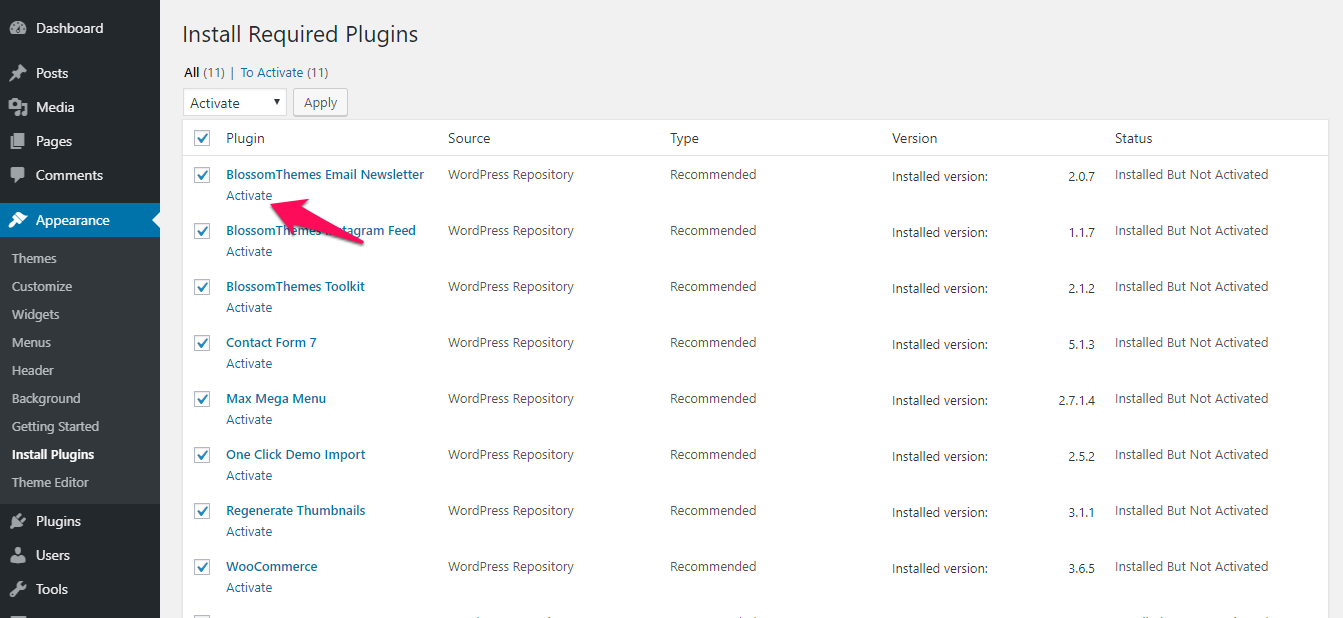Screen dimensions: 1343x618
Task: Activate WooCommerce link
Action: point(249,587)
